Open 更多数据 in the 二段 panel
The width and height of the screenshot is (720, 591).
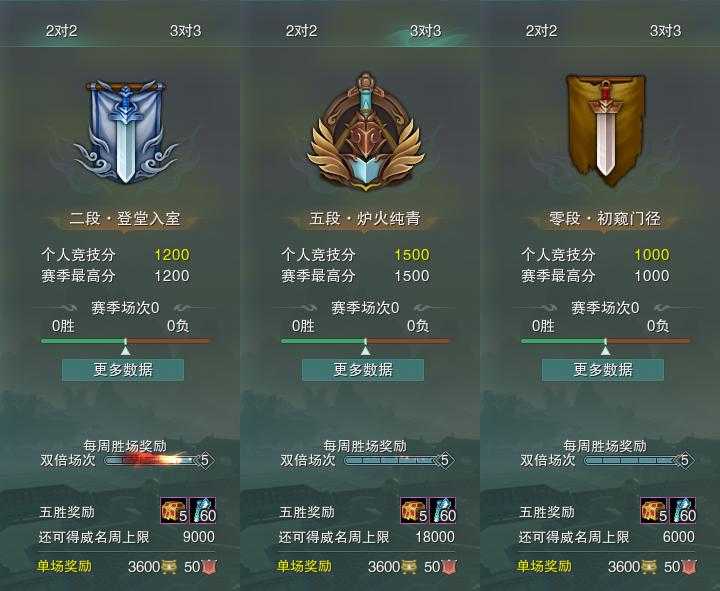click(123, 370)
